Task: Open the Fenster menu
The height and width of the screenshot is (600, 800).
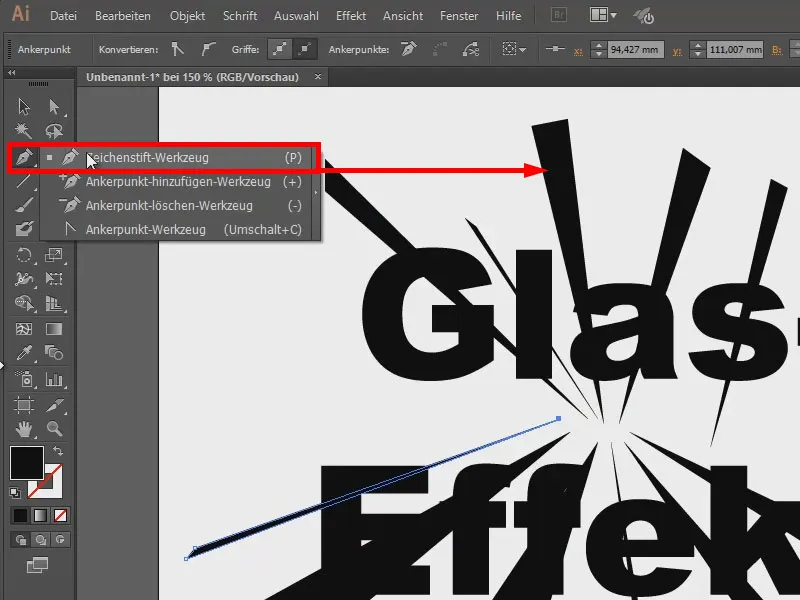Action: pyautogui.click(x=459, y=16)
